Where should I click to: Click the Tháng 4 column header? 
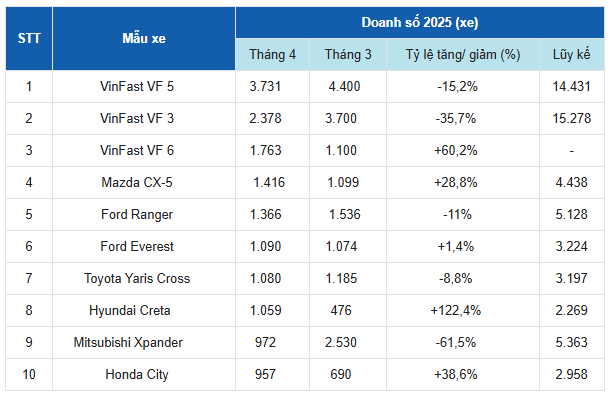(272, 54)
